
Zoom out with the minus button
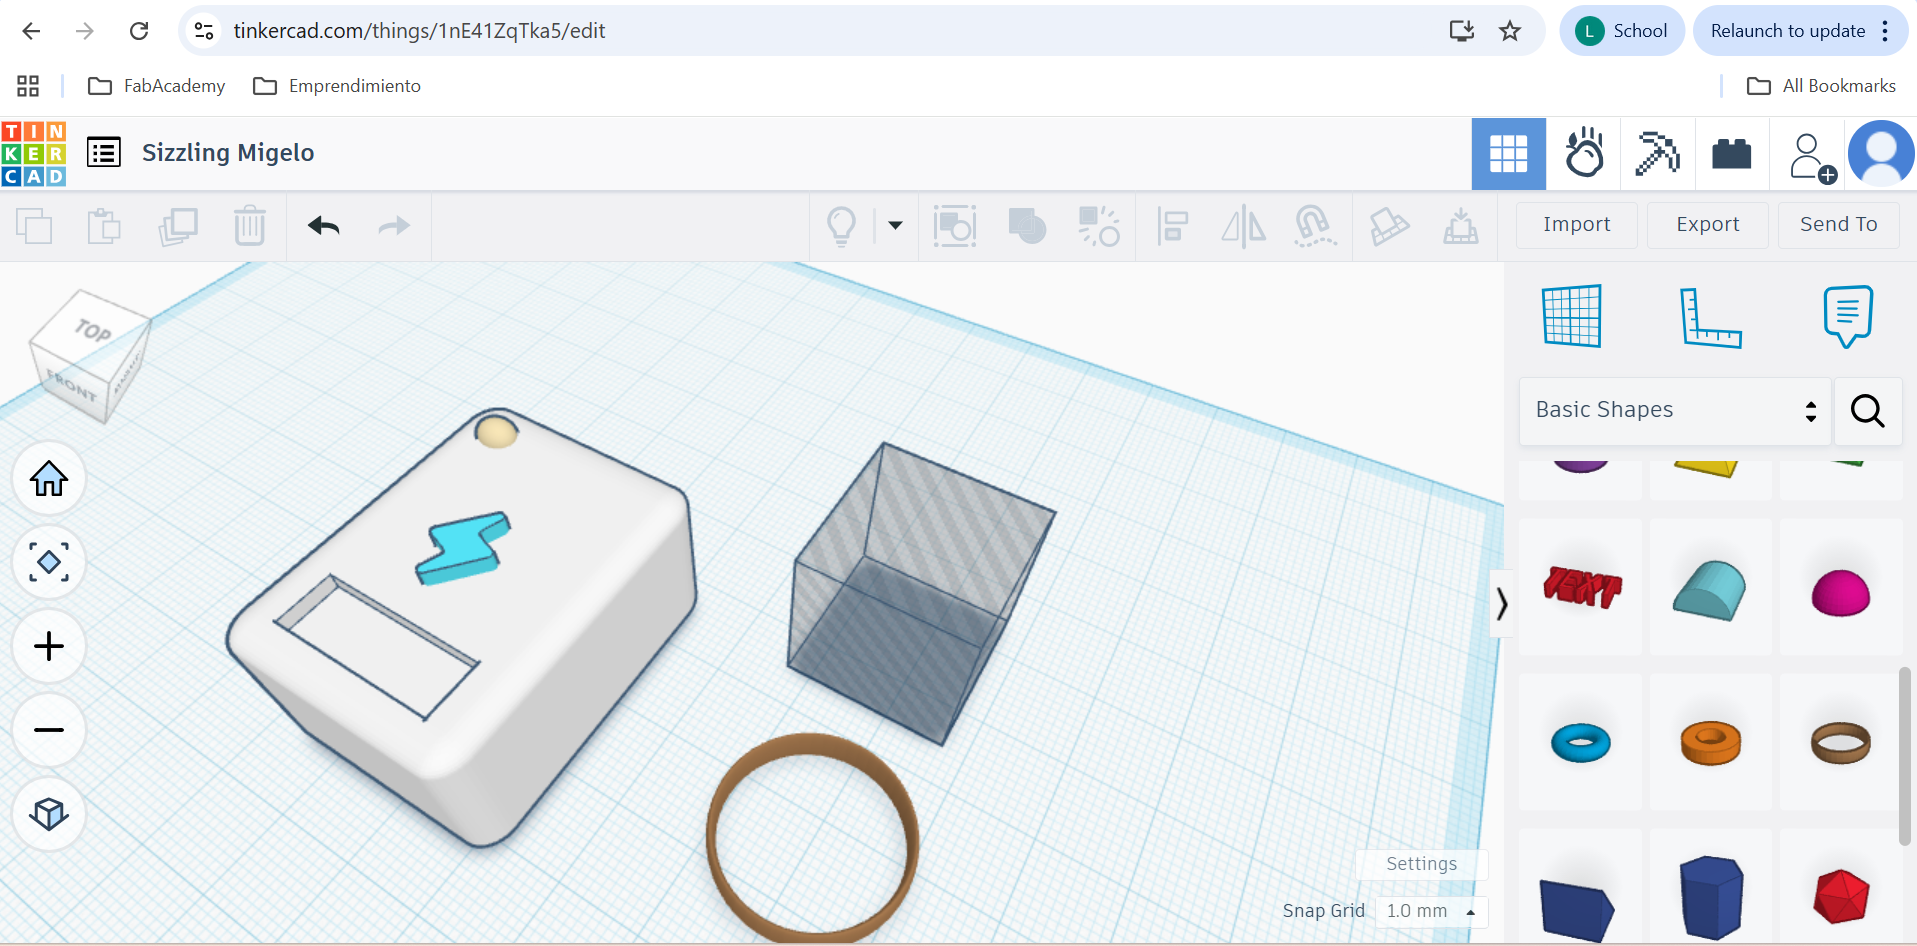click(49, 731)
